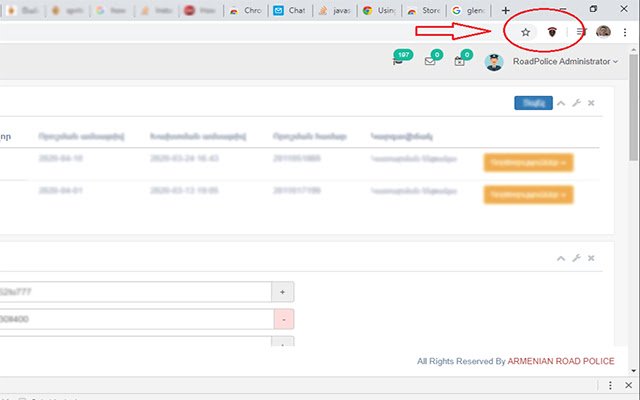Switch to the Chro tab with rainbow icon
The image size is (640, 400).
pyautogui.click(x=245, y=10)
